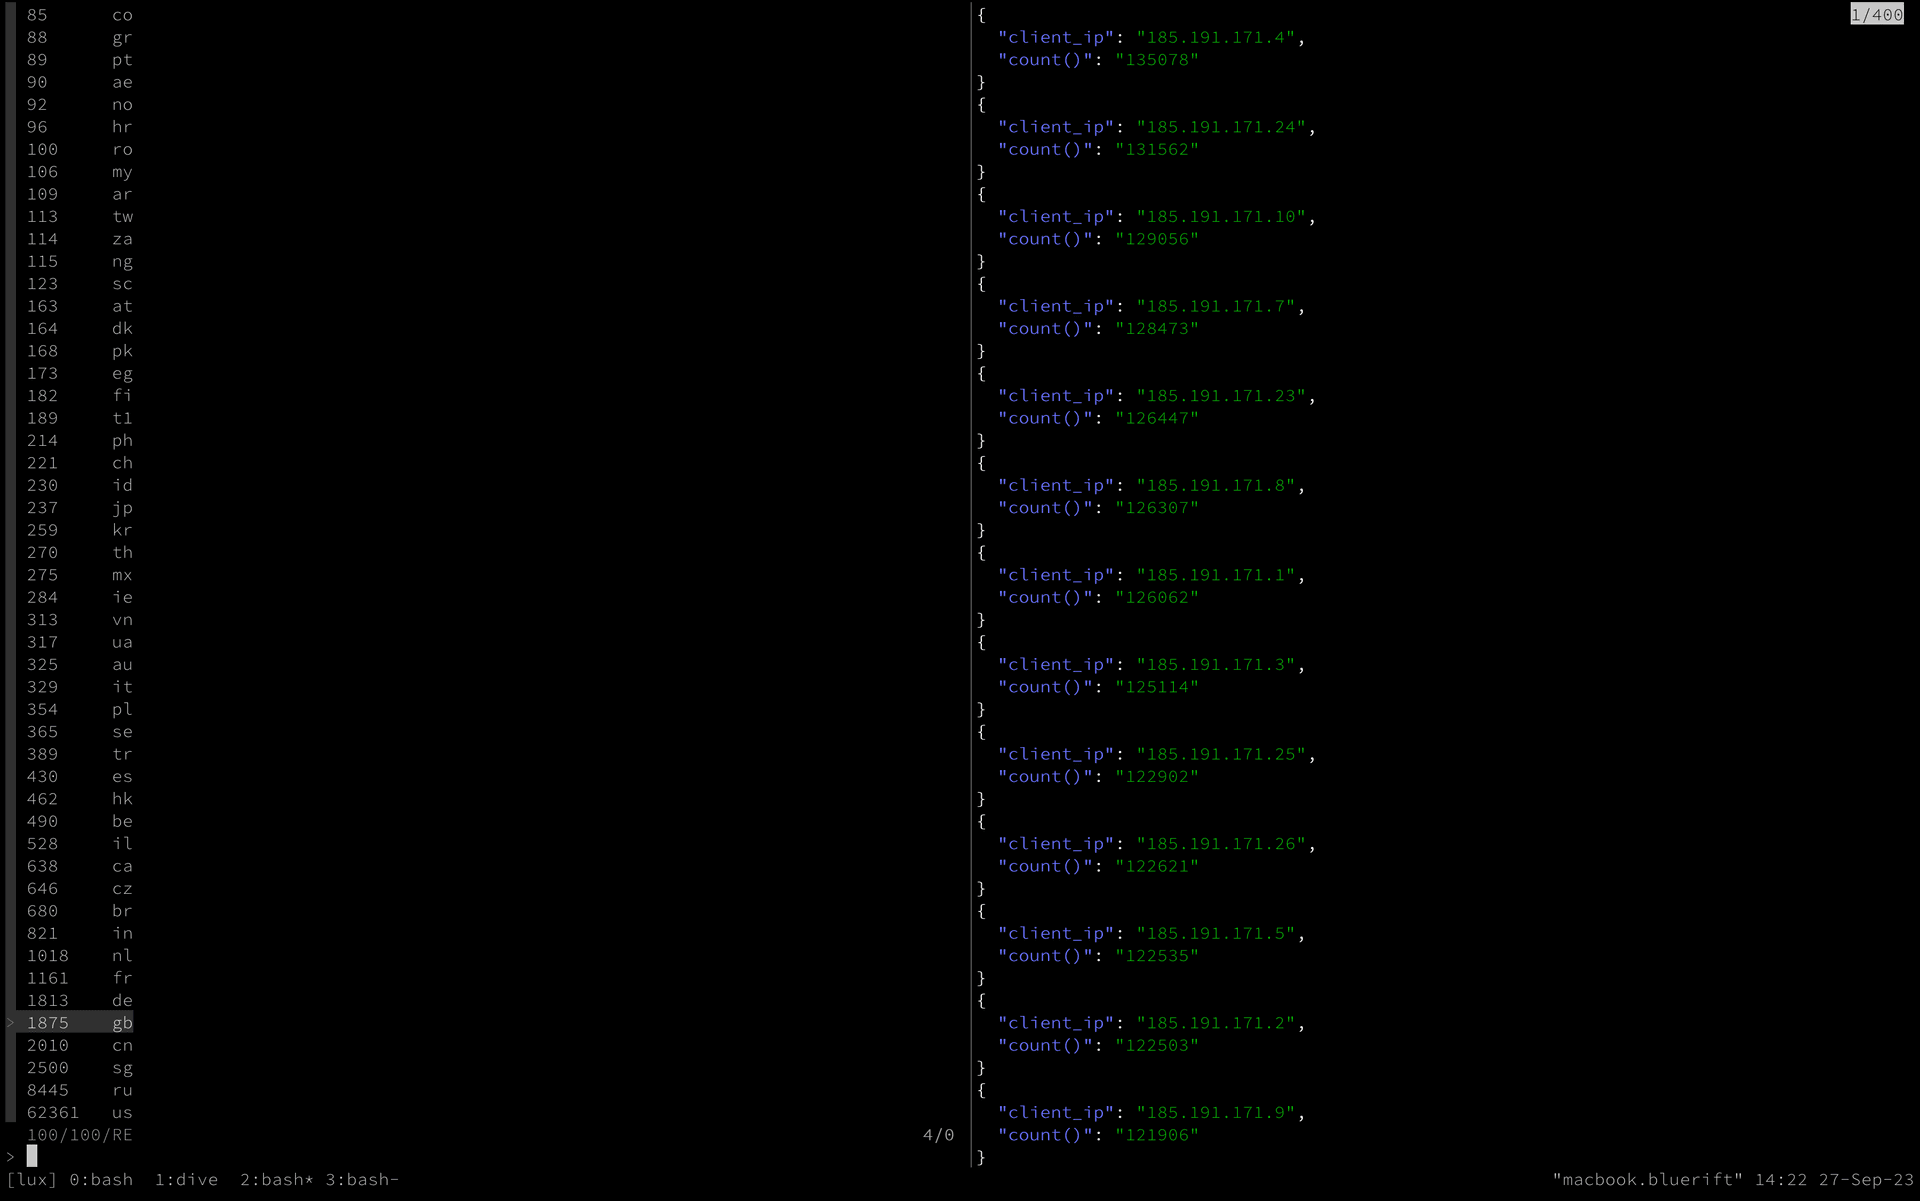Click the 'gb' country code entry
Screen dimensions: 1920x1201
pos(120,1021)
